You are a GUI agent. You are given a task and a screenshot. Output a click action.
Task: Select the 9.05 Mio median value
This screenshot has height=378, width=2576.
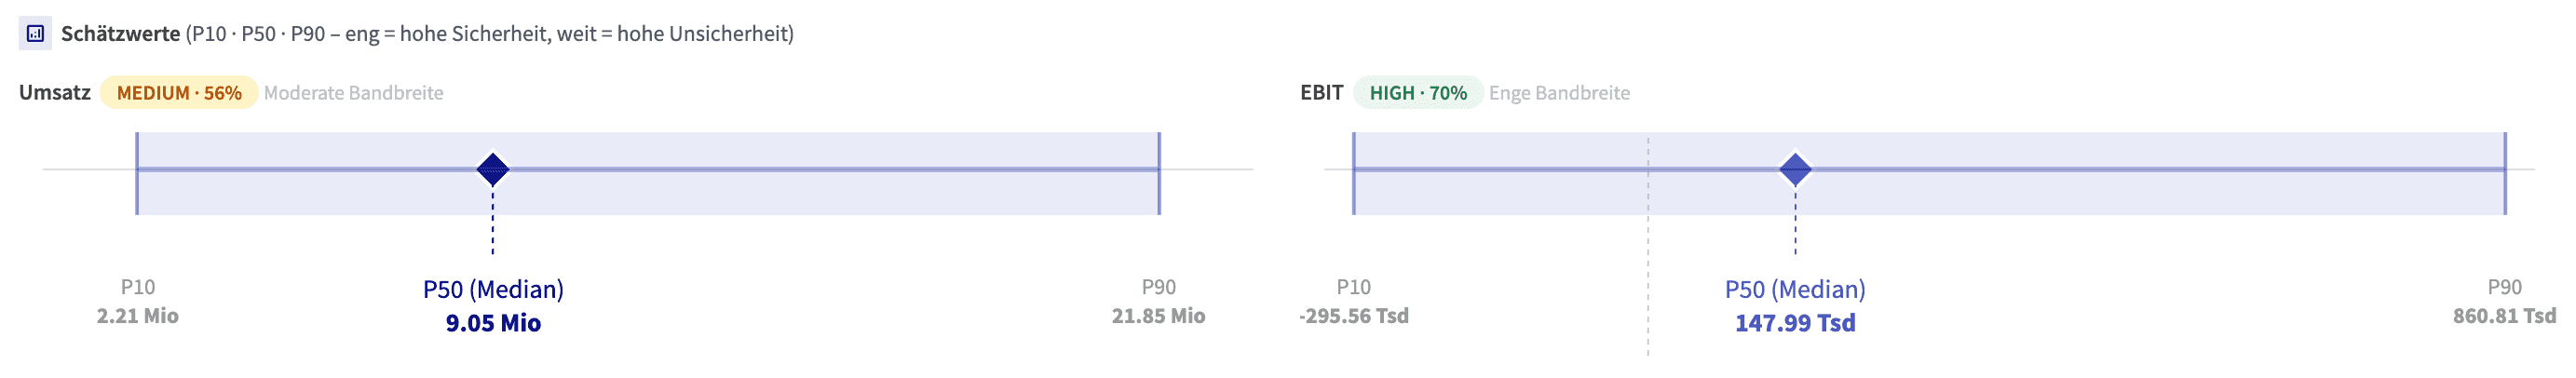[493, 323]
